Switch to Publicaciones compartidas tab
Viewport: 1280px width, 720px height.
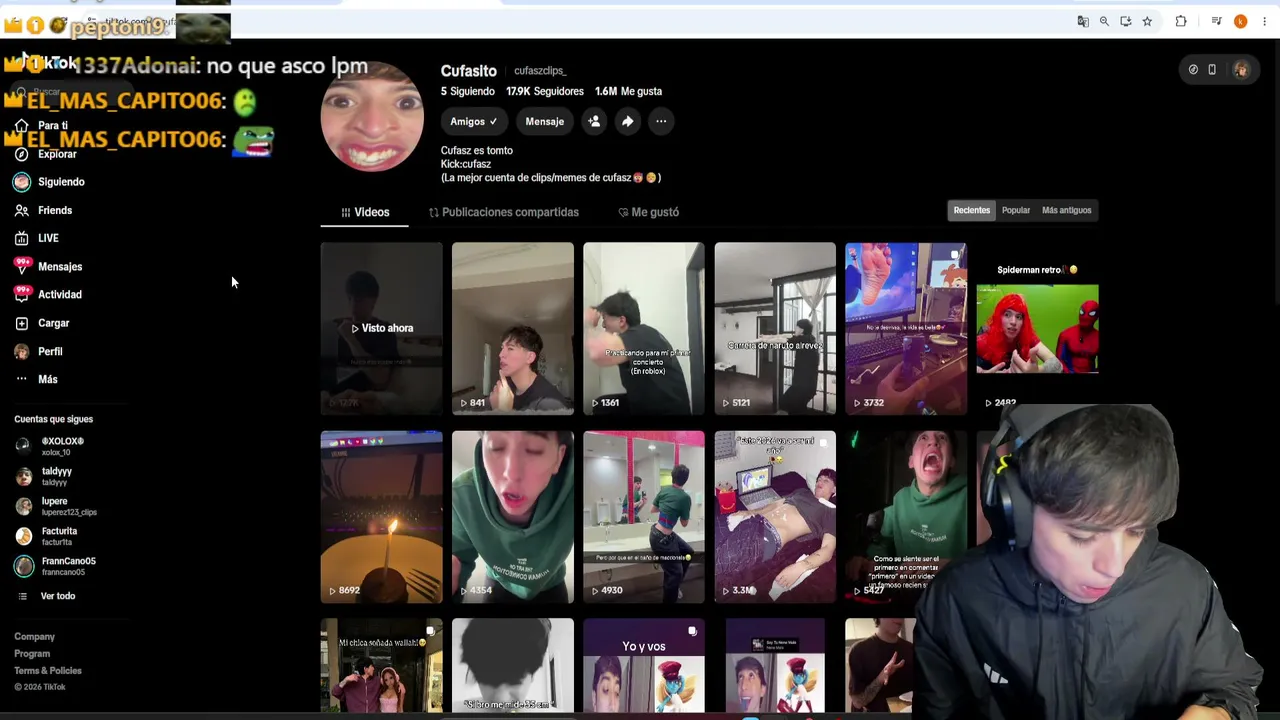click(x=504, y=212)
